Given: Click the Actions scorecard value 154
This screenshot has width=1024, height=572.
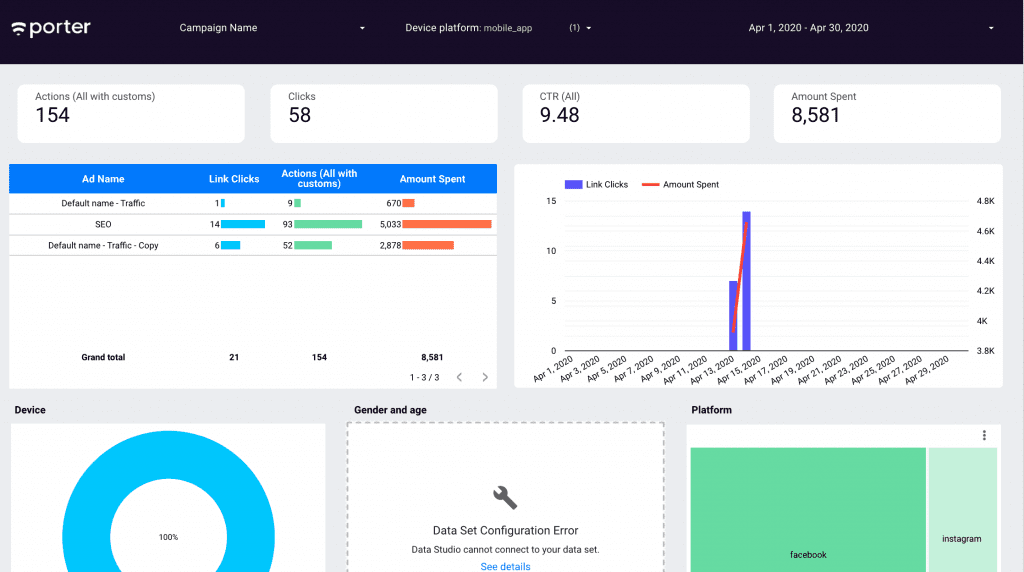Looking at the screenshot, I should pos(52,116).
